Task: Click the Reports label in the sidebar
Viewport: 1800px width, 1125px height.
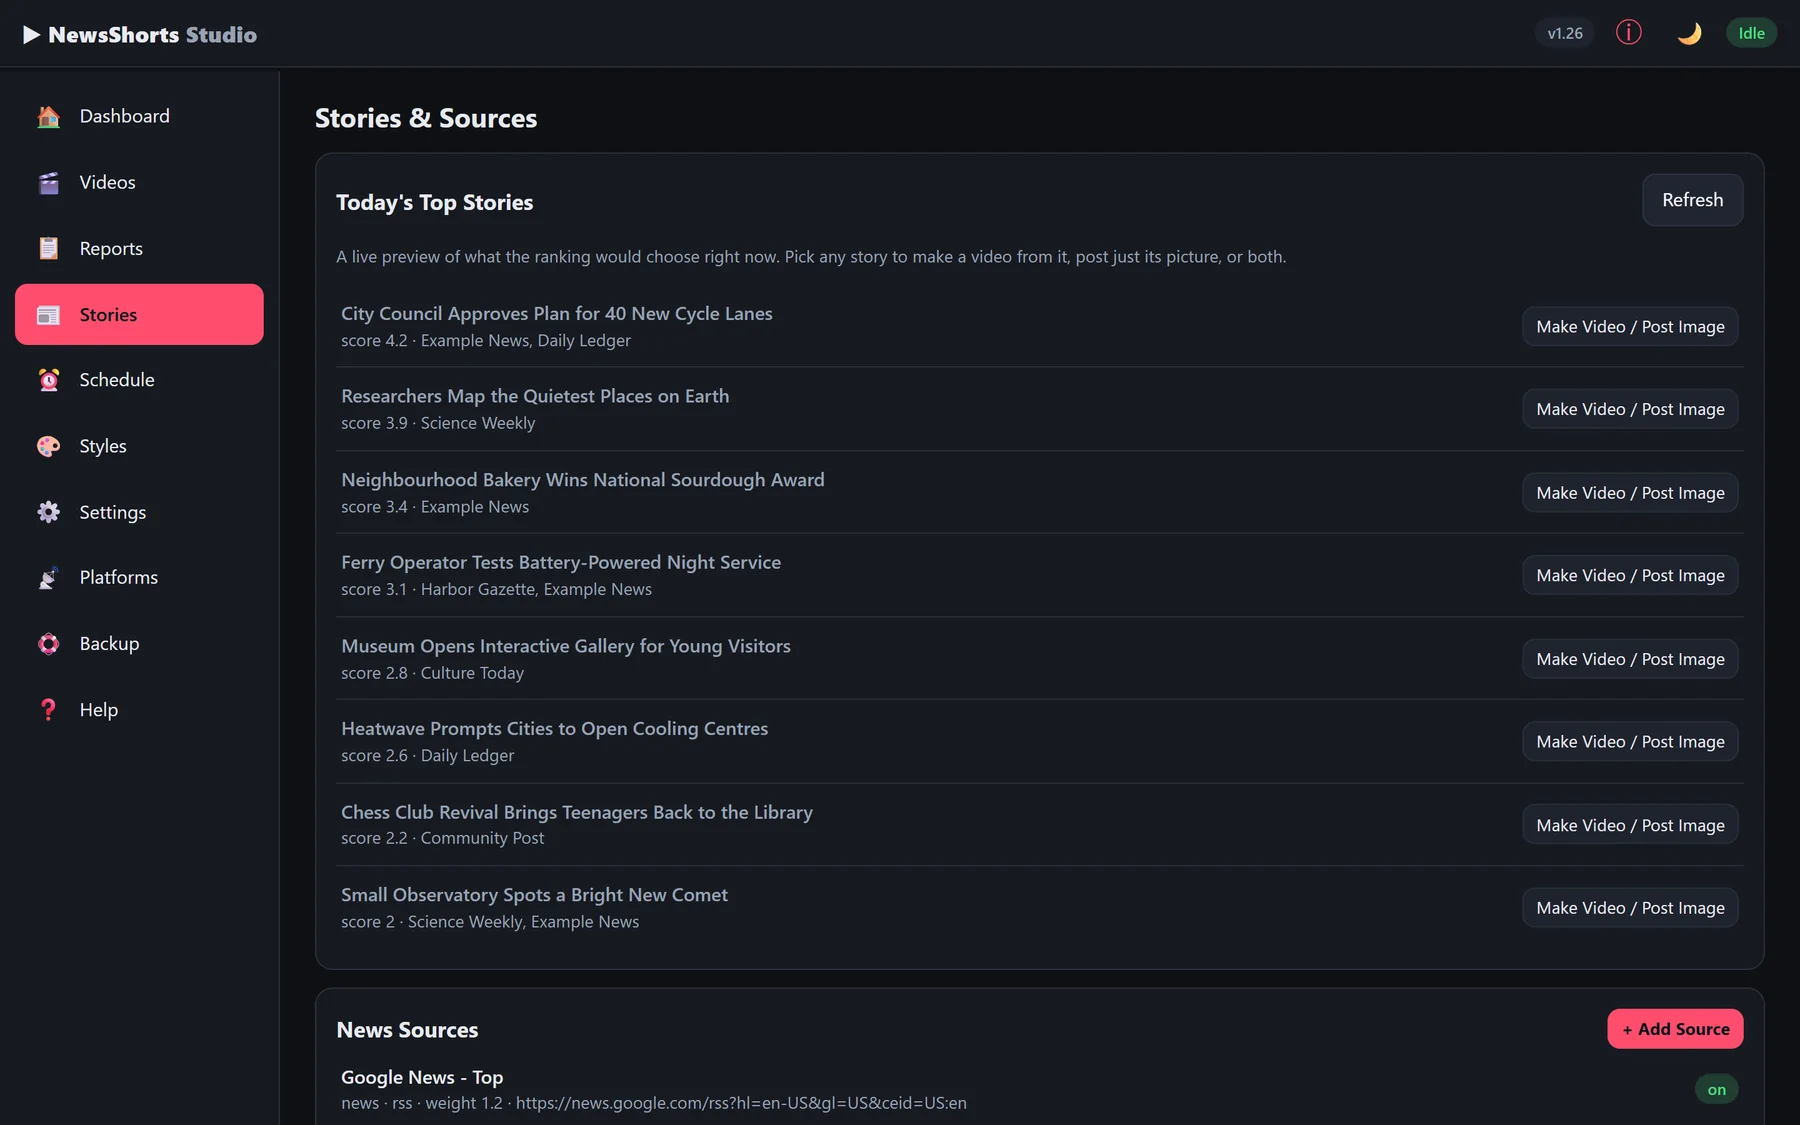Action: [111, 248]
